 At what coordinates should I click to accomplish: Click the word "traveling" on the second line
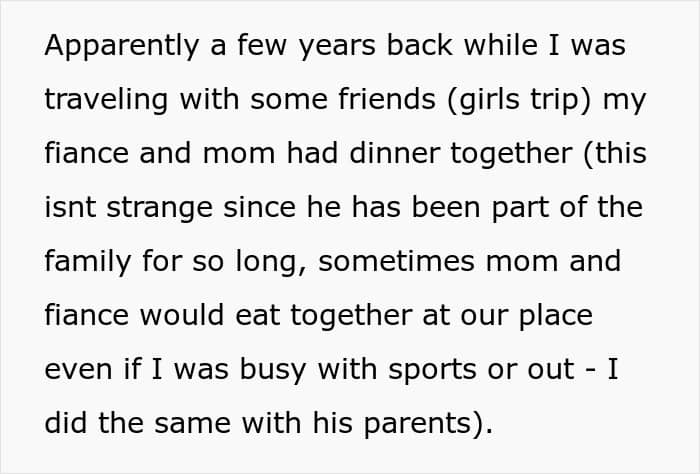(106, 100)
